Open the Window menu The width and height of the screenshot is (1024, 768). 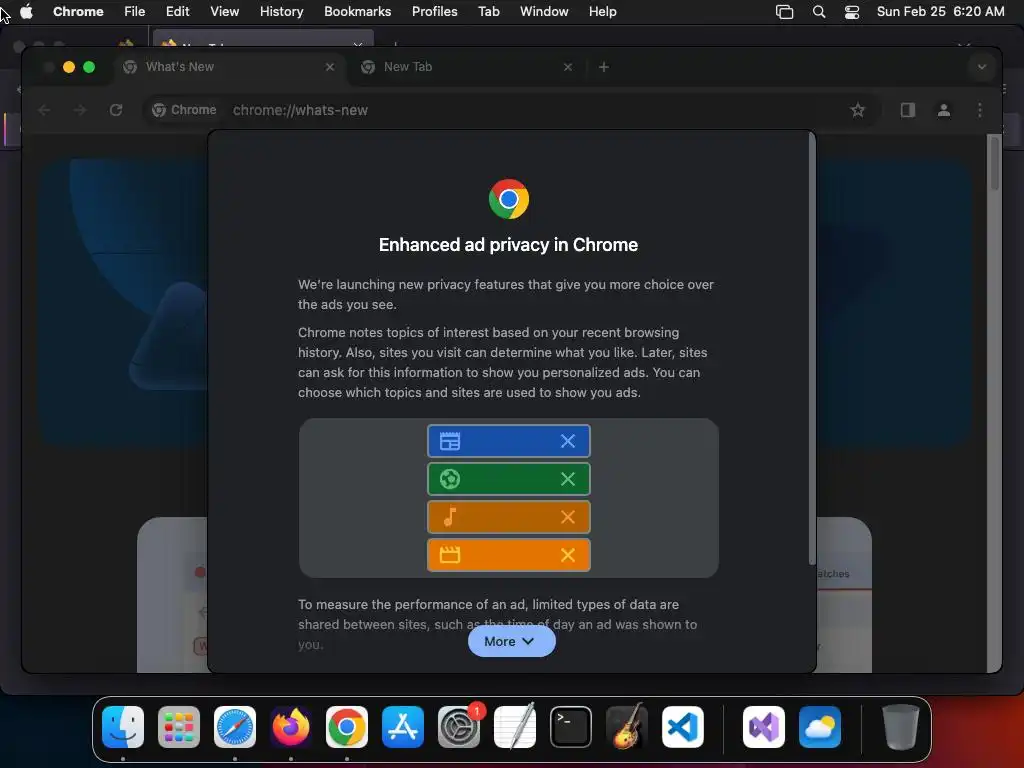coord(544,11)
